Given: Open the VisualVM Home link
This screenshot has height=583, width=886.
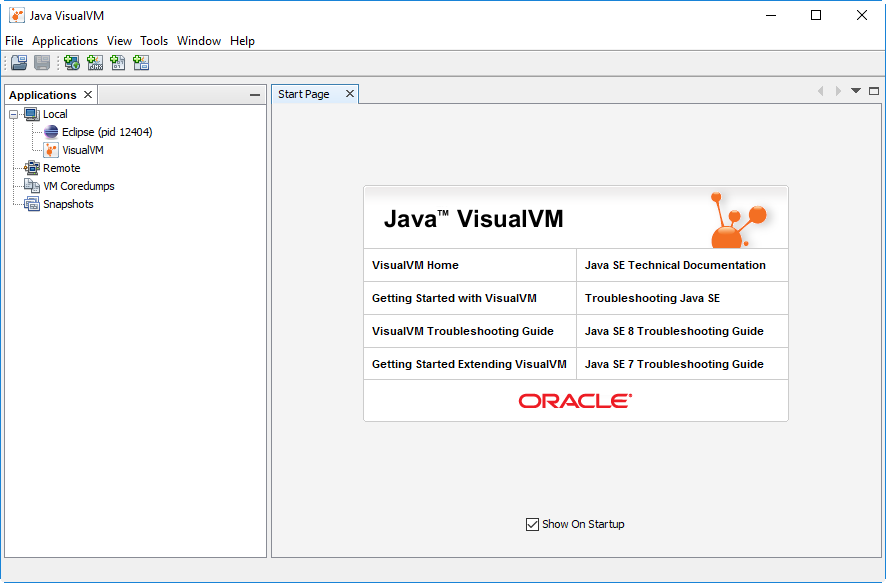Looking at the screenshot, I should coord(415,265).
